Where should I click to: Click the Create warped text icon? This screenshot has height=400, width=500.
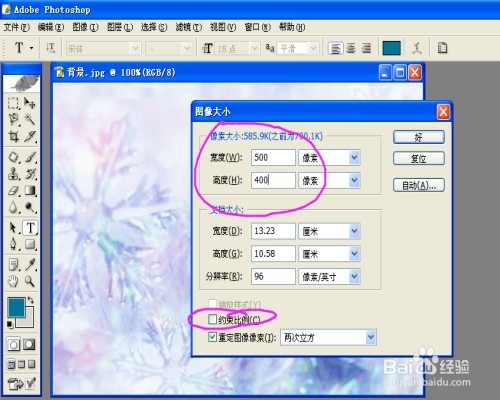[x=417, y=48]
